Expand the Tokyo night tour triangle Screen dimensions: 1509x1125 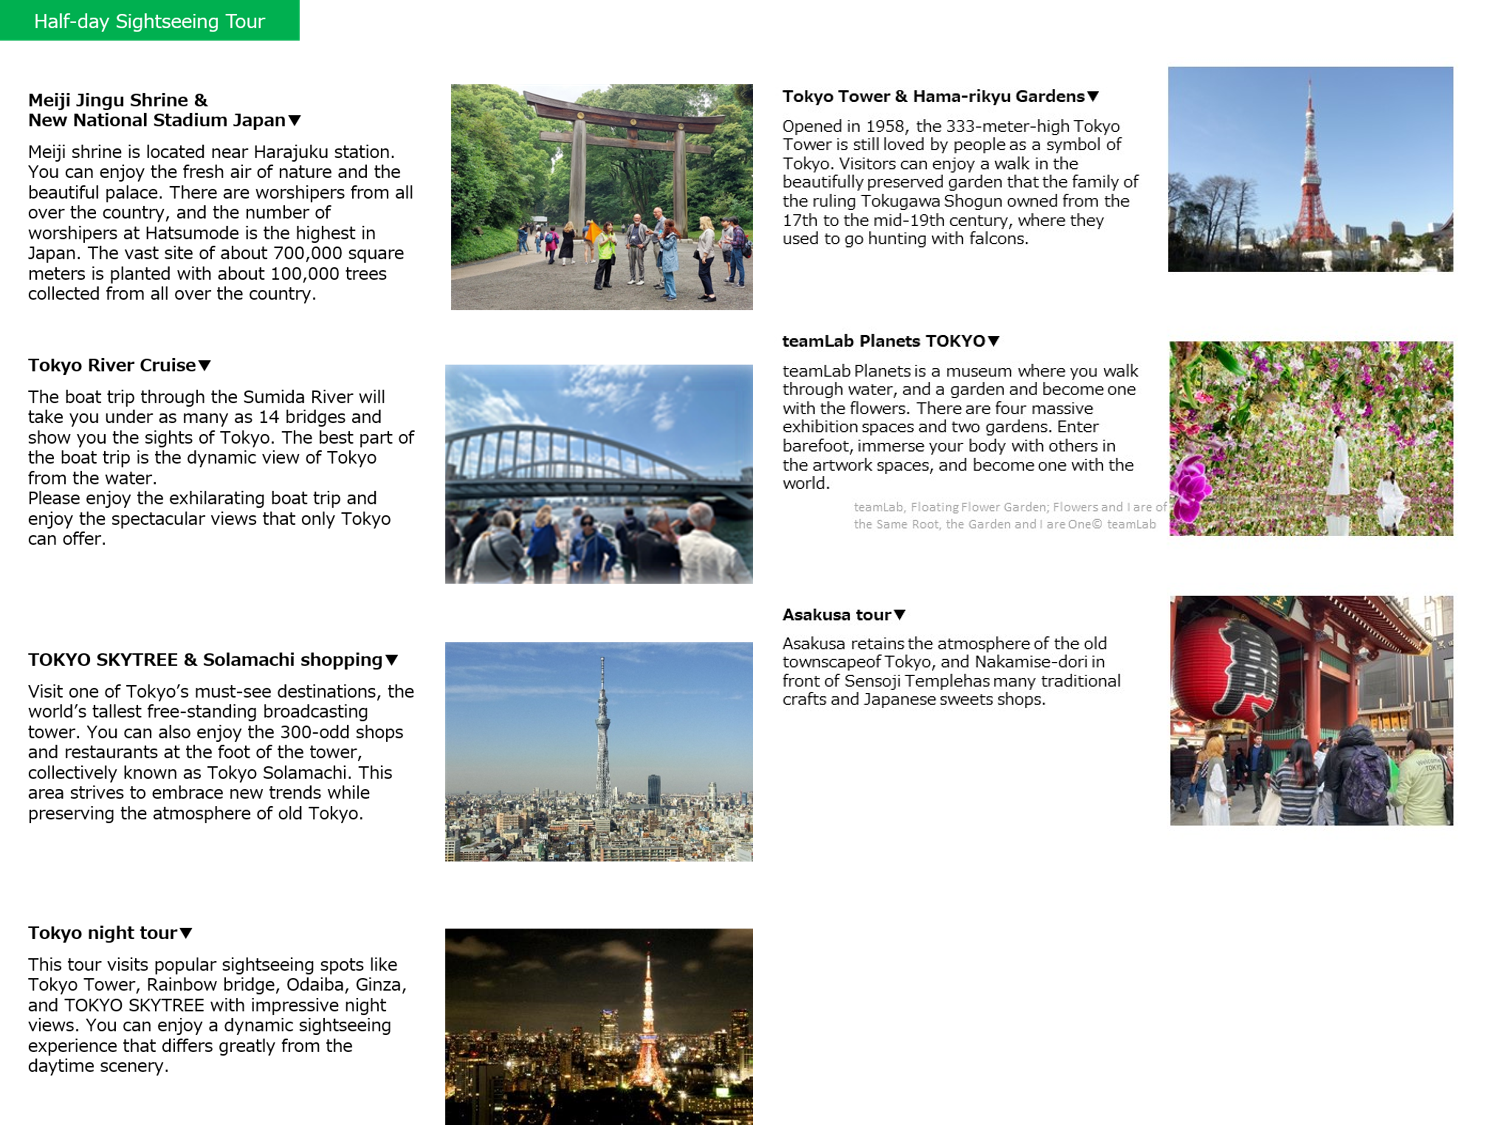[x=186, y=933]
